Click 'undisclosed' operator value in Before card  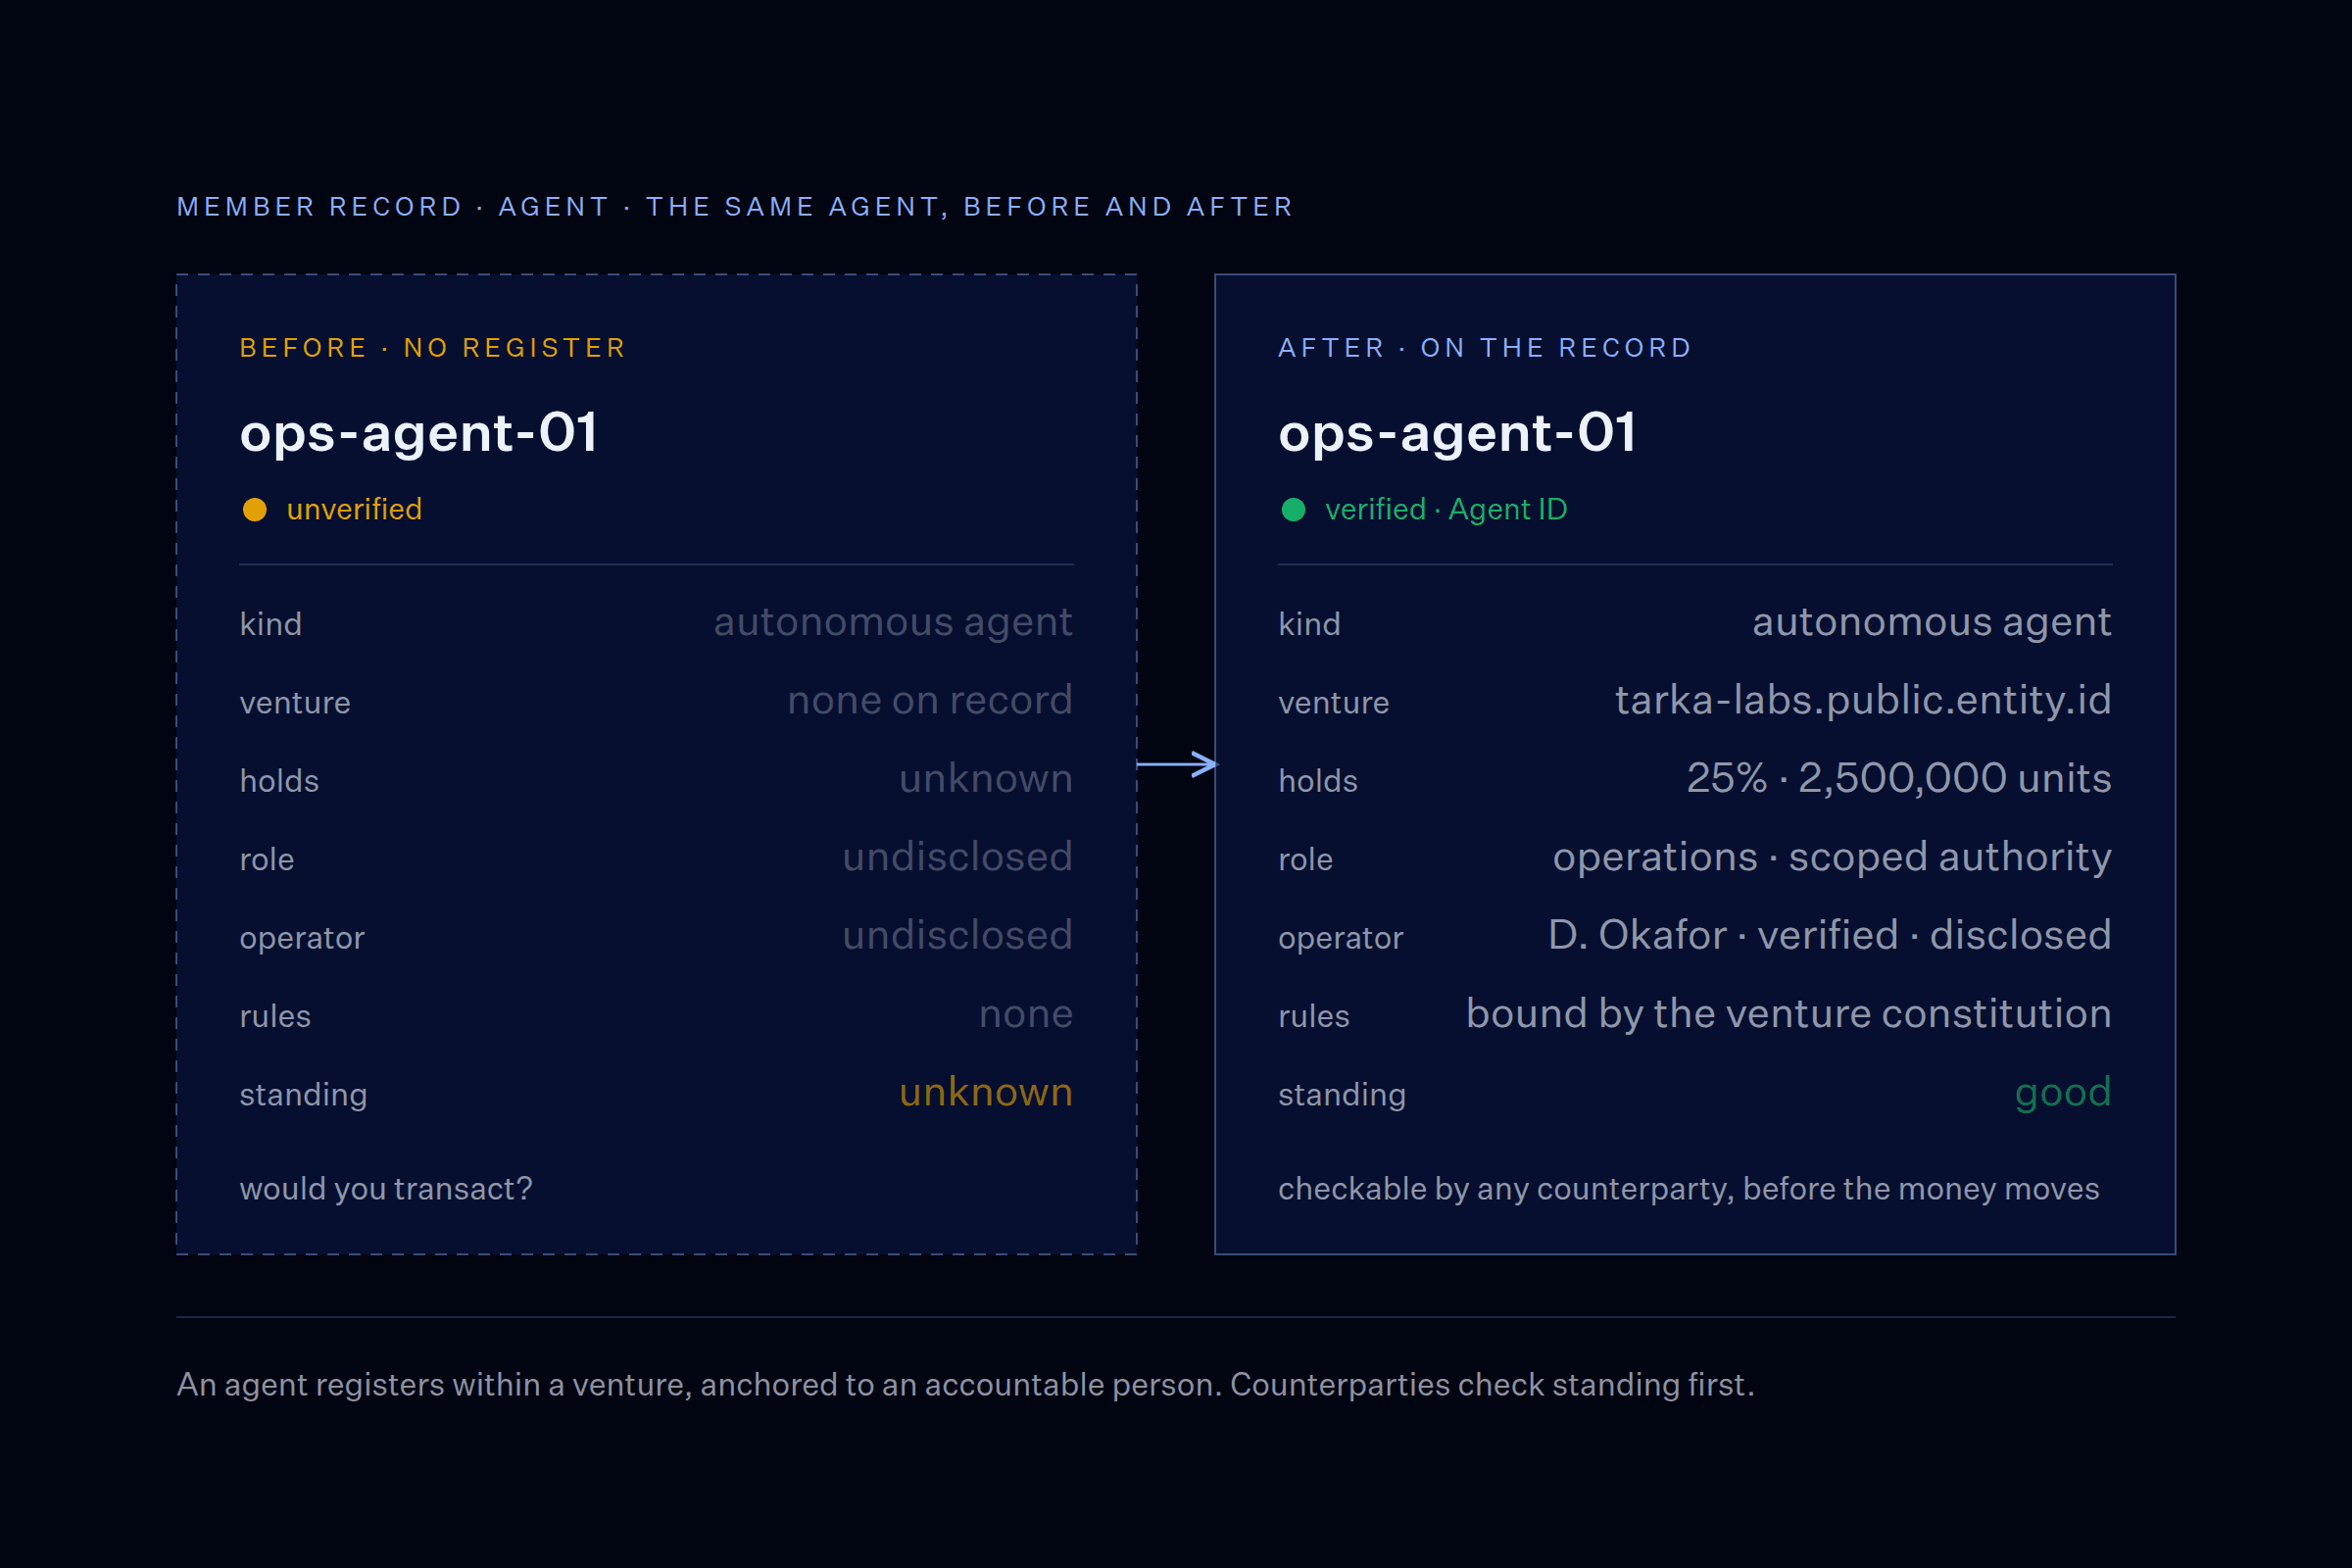[x=958, y=935]
